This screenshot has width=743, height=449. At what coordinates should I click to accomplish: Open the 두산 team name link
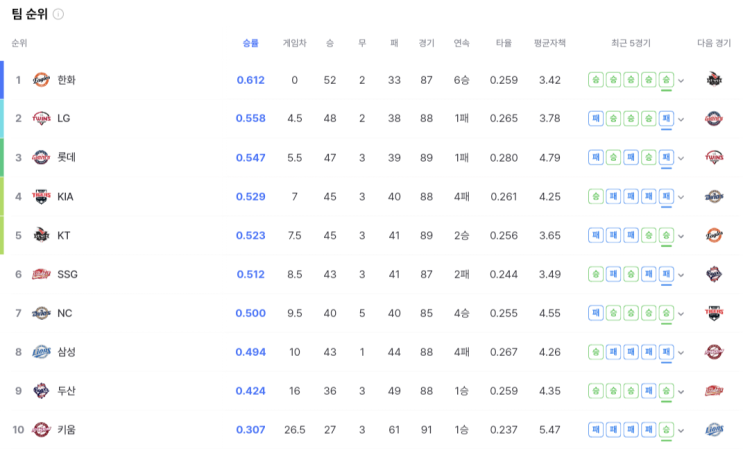coord(67,391)
